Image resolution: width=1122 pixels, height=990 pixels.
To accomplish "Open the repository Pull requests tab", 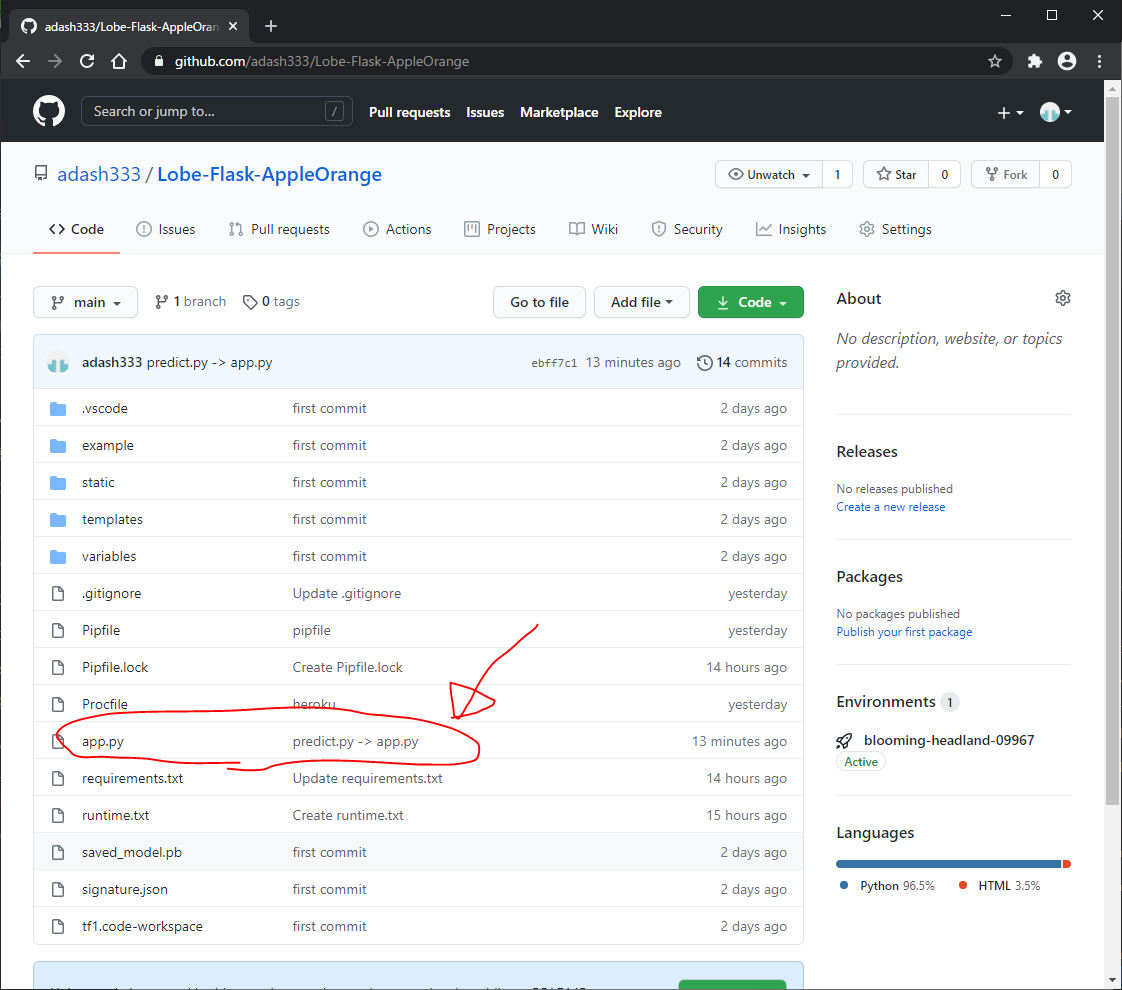I will 279,230.
